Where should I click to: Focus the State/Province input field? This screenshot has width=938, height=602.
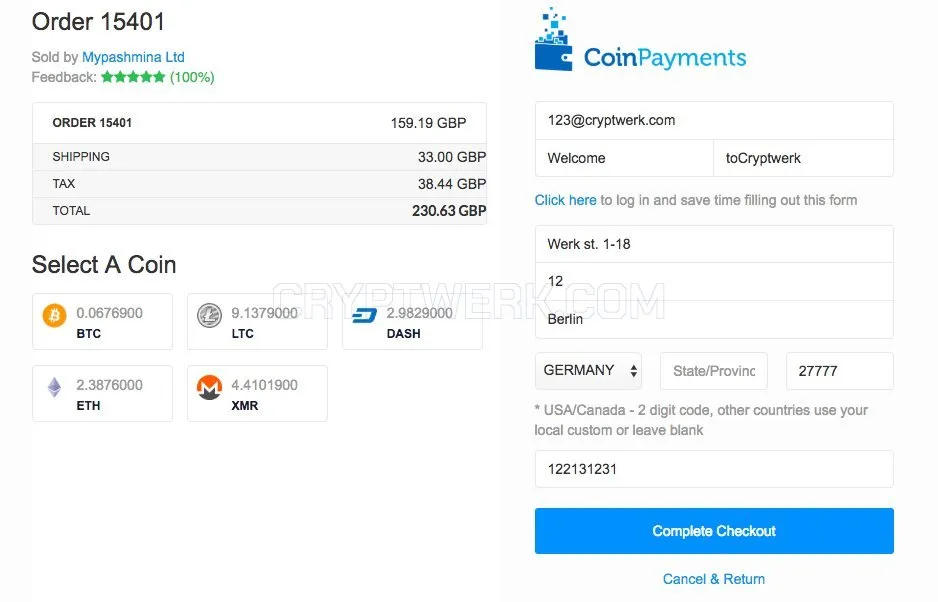coord(714,371)
